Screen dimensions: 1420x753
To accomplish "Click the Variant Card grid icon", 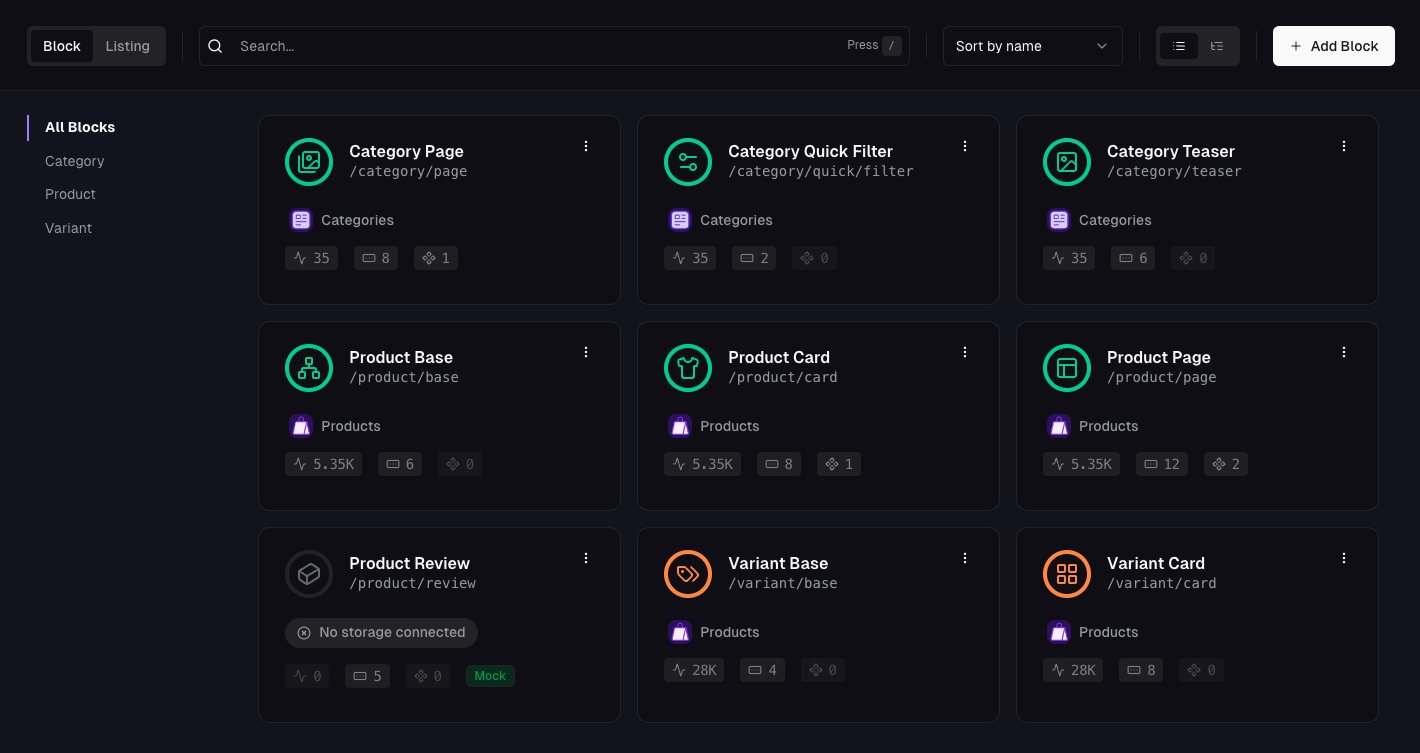I will (x=1067, y=574).
